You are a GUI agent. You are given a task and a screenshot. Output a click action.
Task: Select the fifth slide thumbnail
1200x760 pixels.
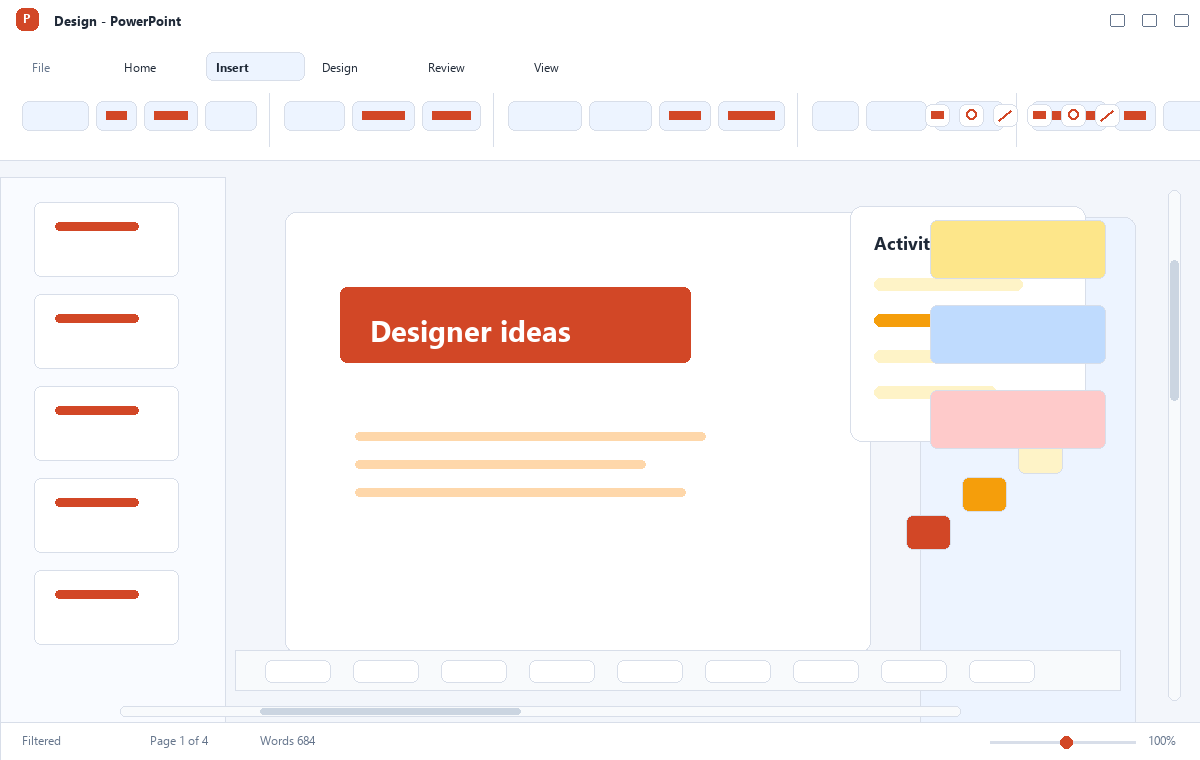[x=106, y=607]
